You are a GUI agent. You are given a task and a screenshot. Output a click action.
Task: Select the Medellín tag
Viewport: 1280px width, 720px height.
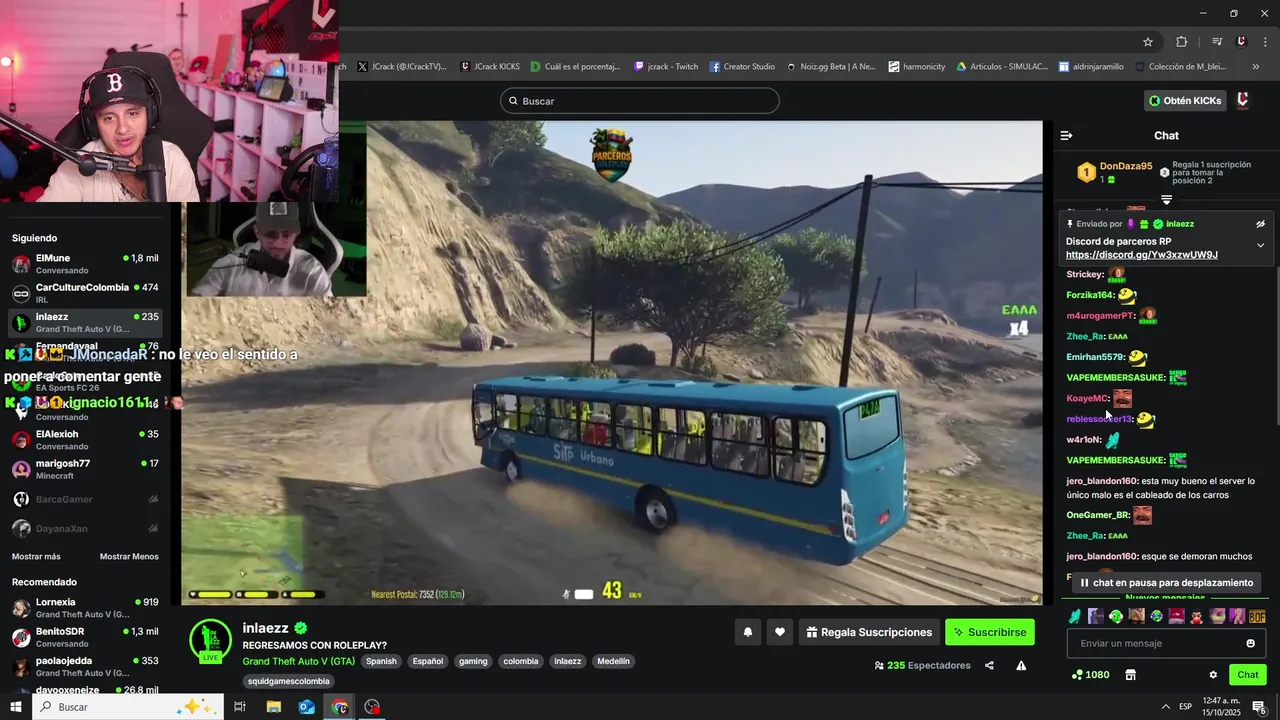tap(613, 661)
